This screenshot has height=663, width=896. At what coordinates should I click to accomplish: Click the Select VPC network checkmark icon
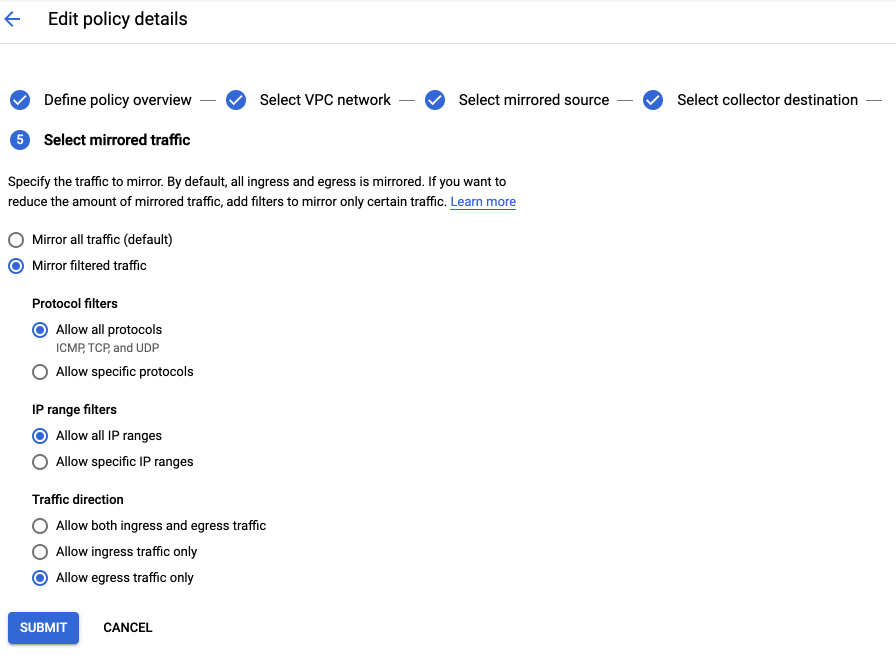pyautogui.click(x=236, y=100)
